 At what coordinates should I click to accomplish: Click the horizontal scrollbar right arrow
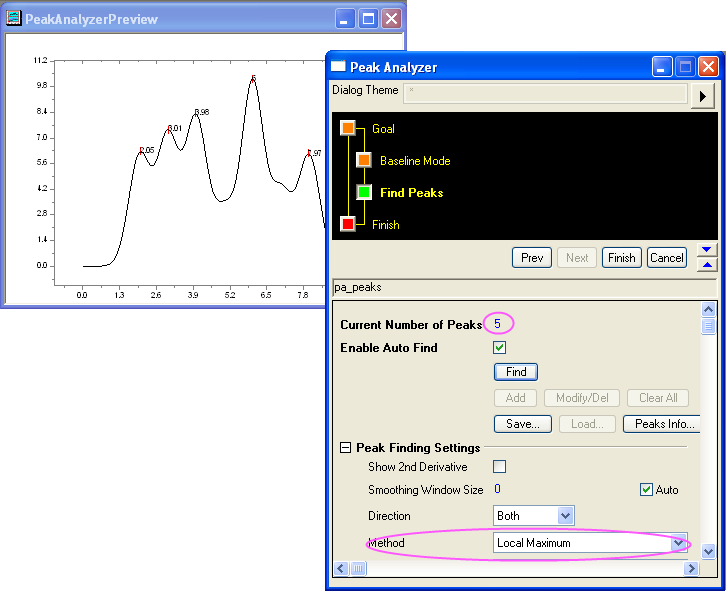tap(691, 569)
